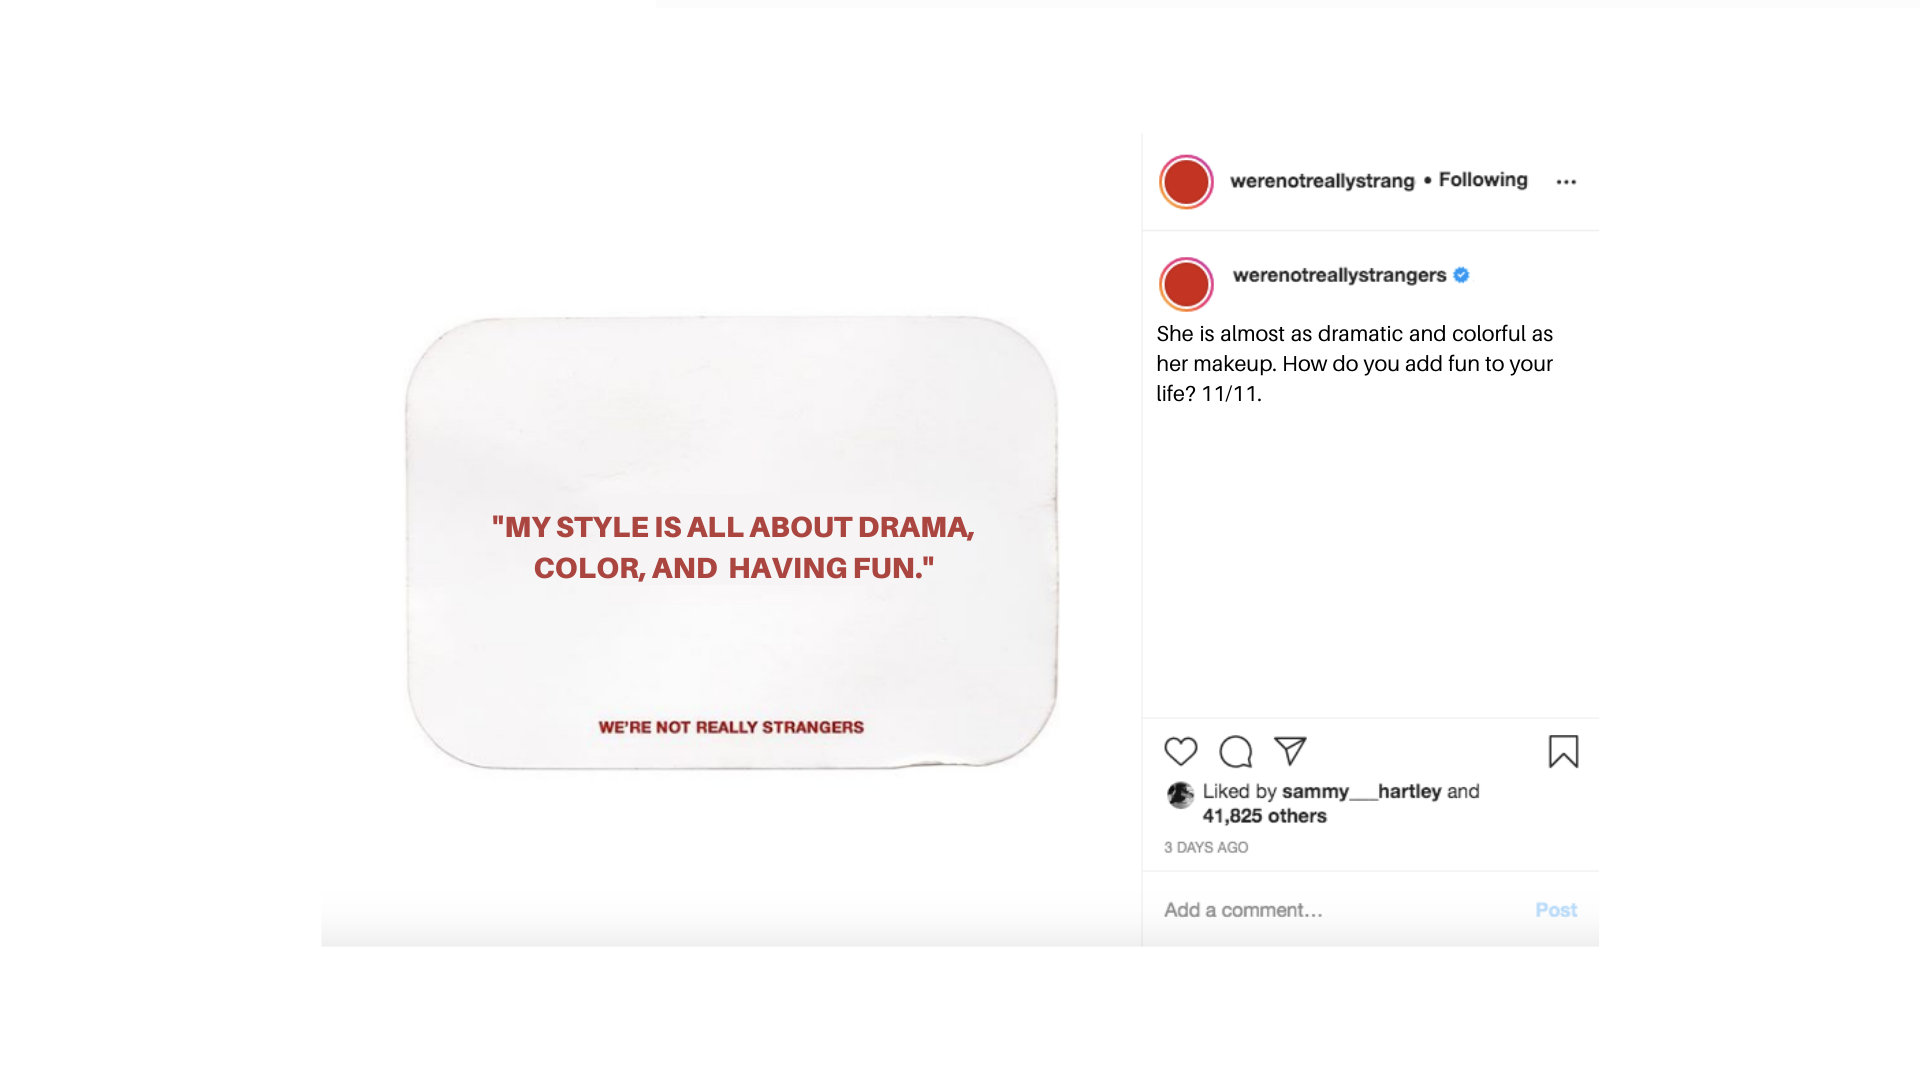1920x1080 pixels.
Task: Open the three-dot more options menu
Action: [1566, 182]
